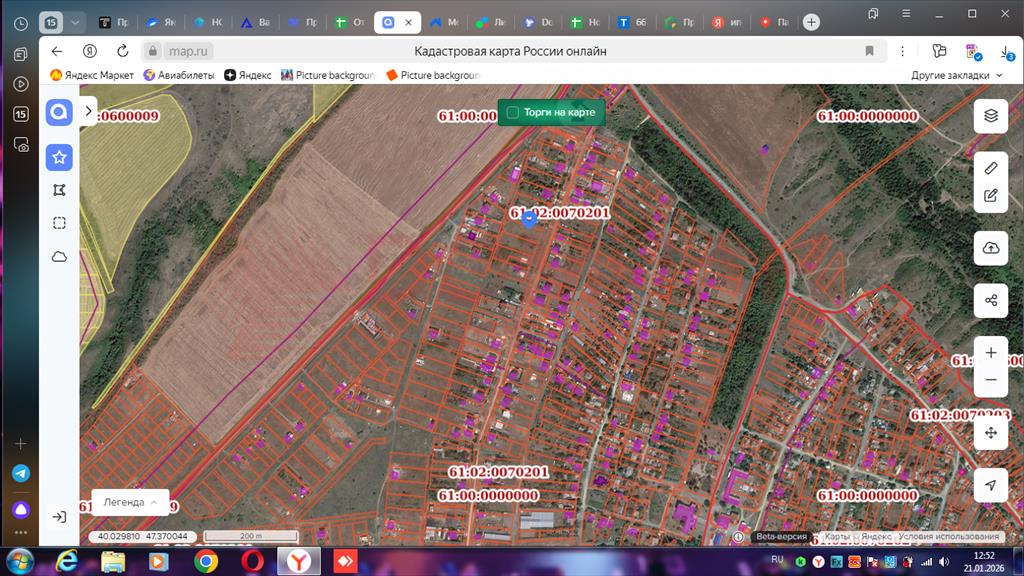
Task: Click the polygon draw tool in sidebar
Action: pyautogui.click(x=59, y=190)
